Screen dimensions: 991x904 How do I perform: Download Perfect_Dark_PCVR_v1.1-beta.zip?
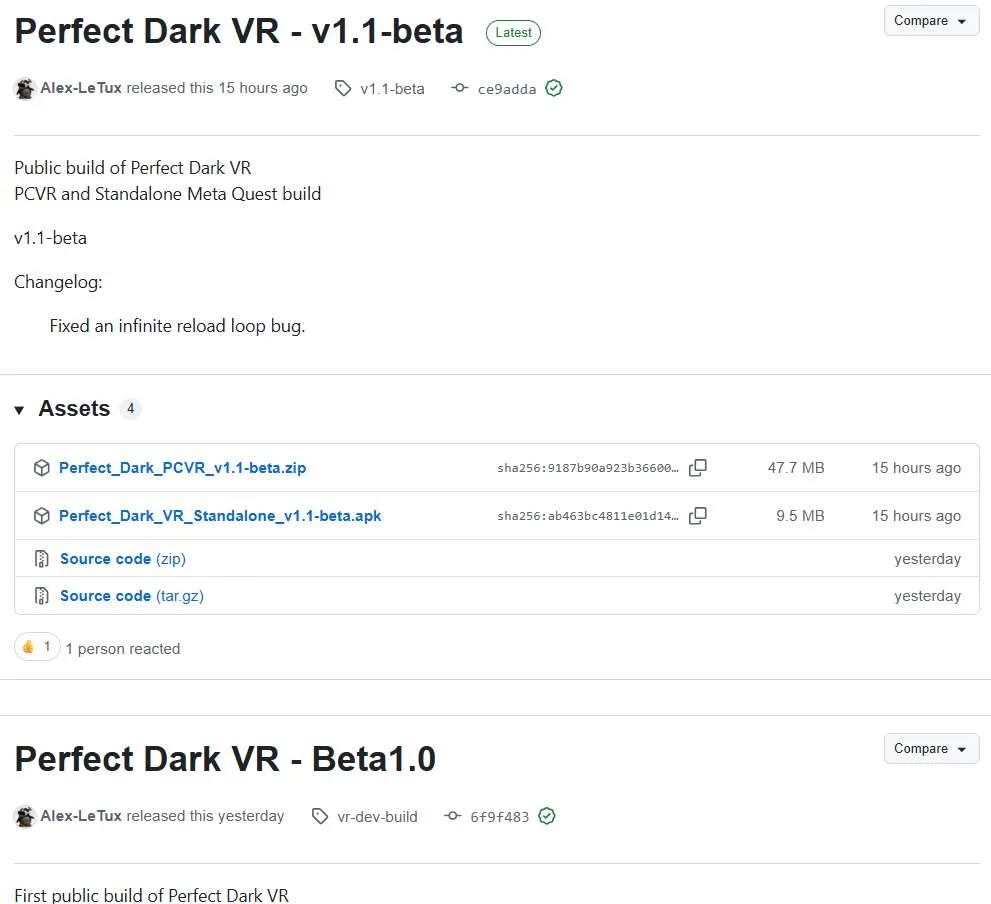(182, 468)
